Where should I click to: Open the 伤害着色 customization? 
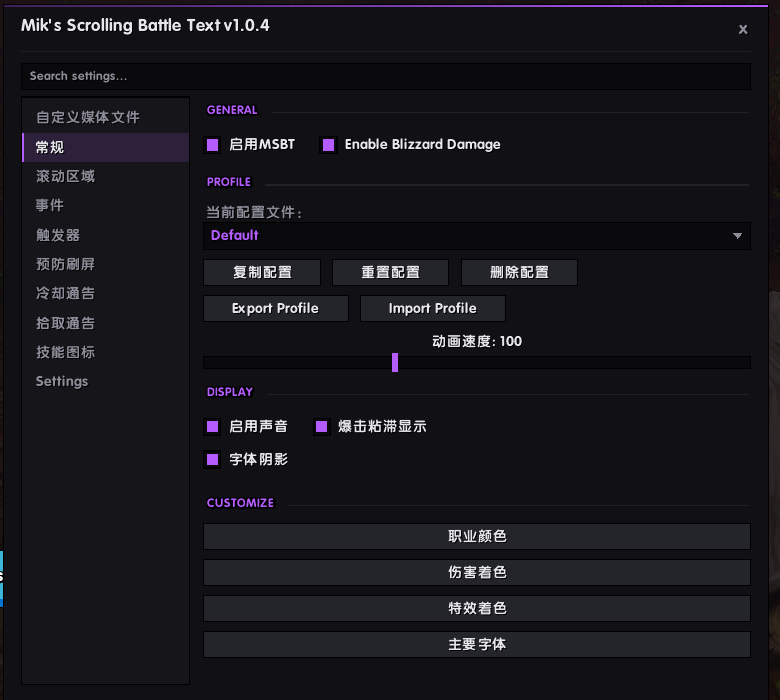click(477, 572)
